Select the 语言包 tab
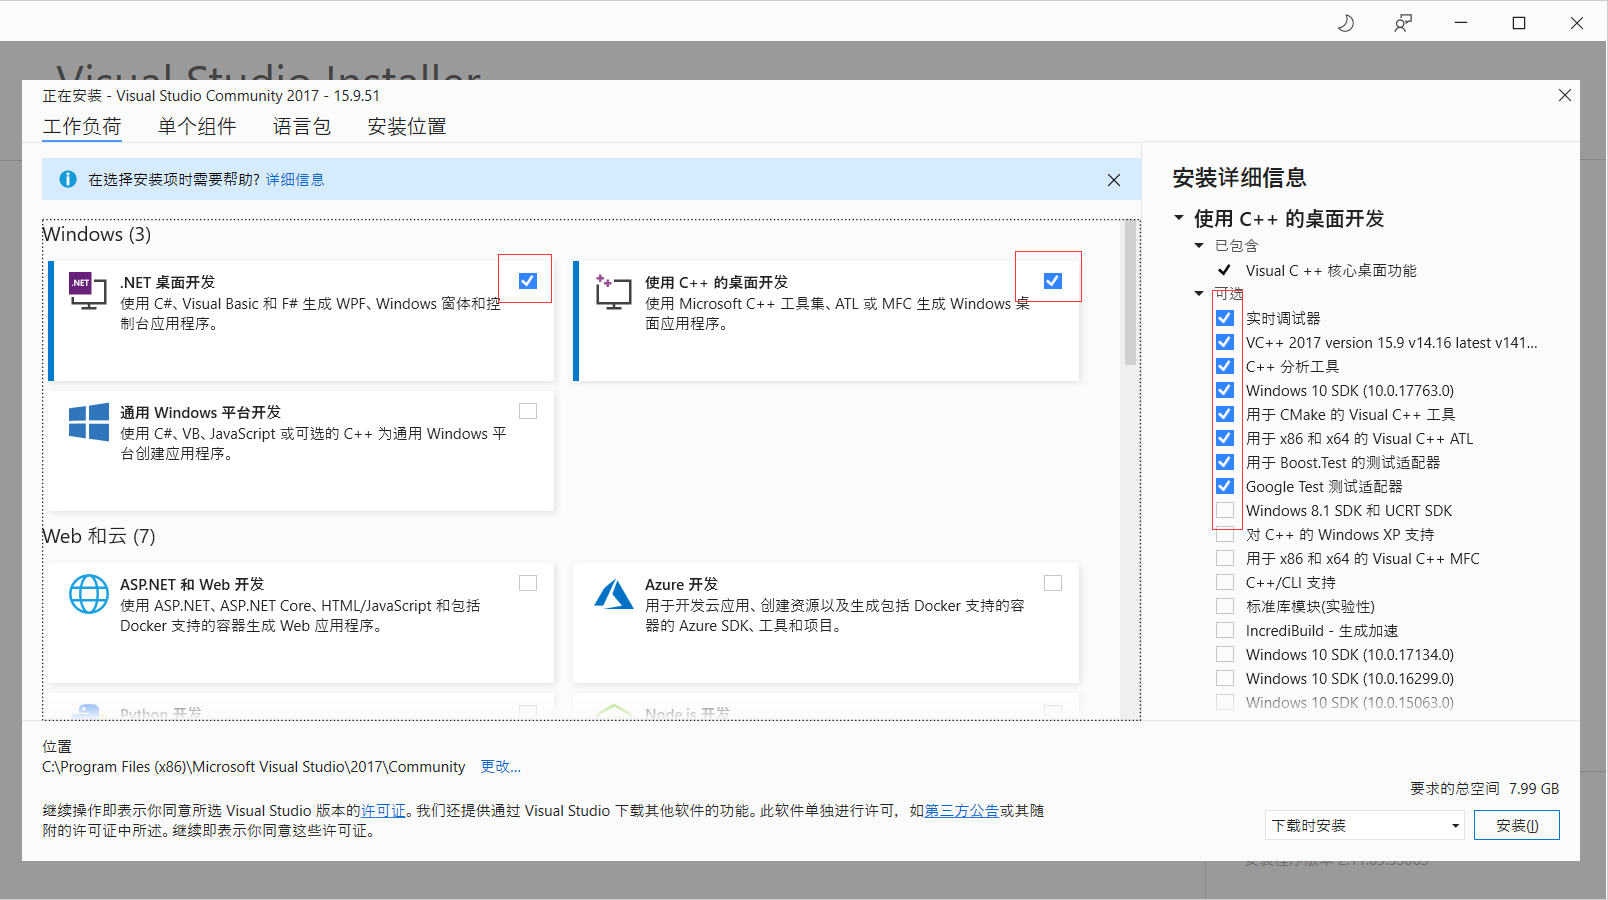 (301, 126)
